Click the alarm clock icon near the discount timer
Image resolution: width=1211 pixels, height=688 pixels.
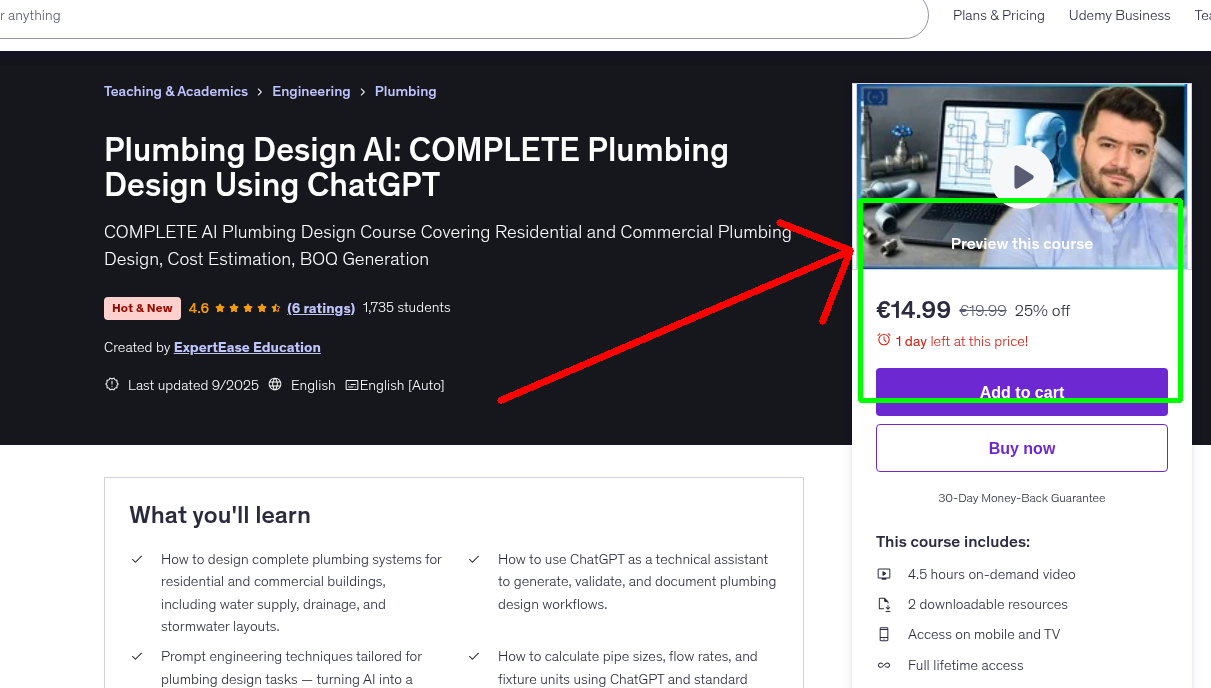[884, 340]
